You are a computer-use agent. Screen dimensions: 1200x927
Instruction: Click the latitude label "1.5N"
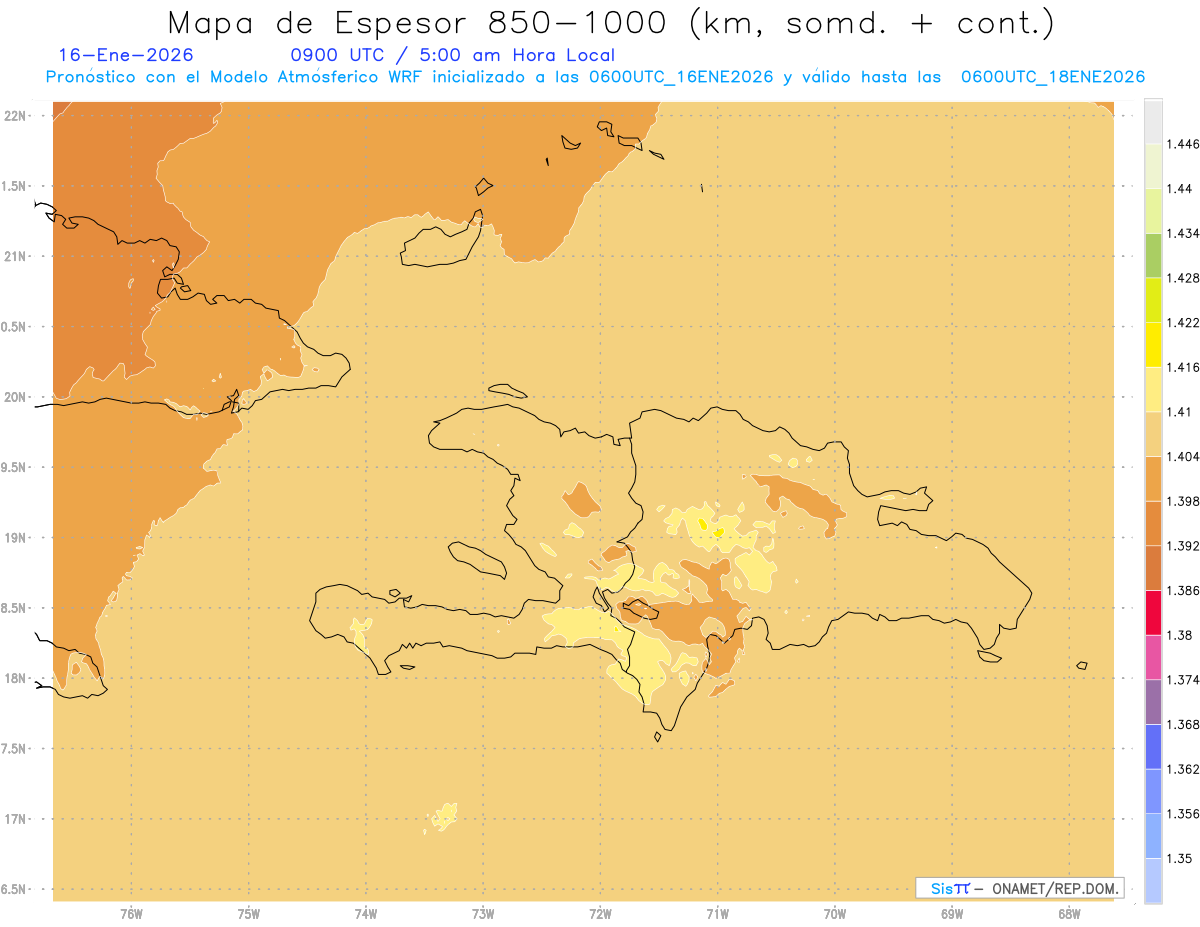(x=14, y=186)
